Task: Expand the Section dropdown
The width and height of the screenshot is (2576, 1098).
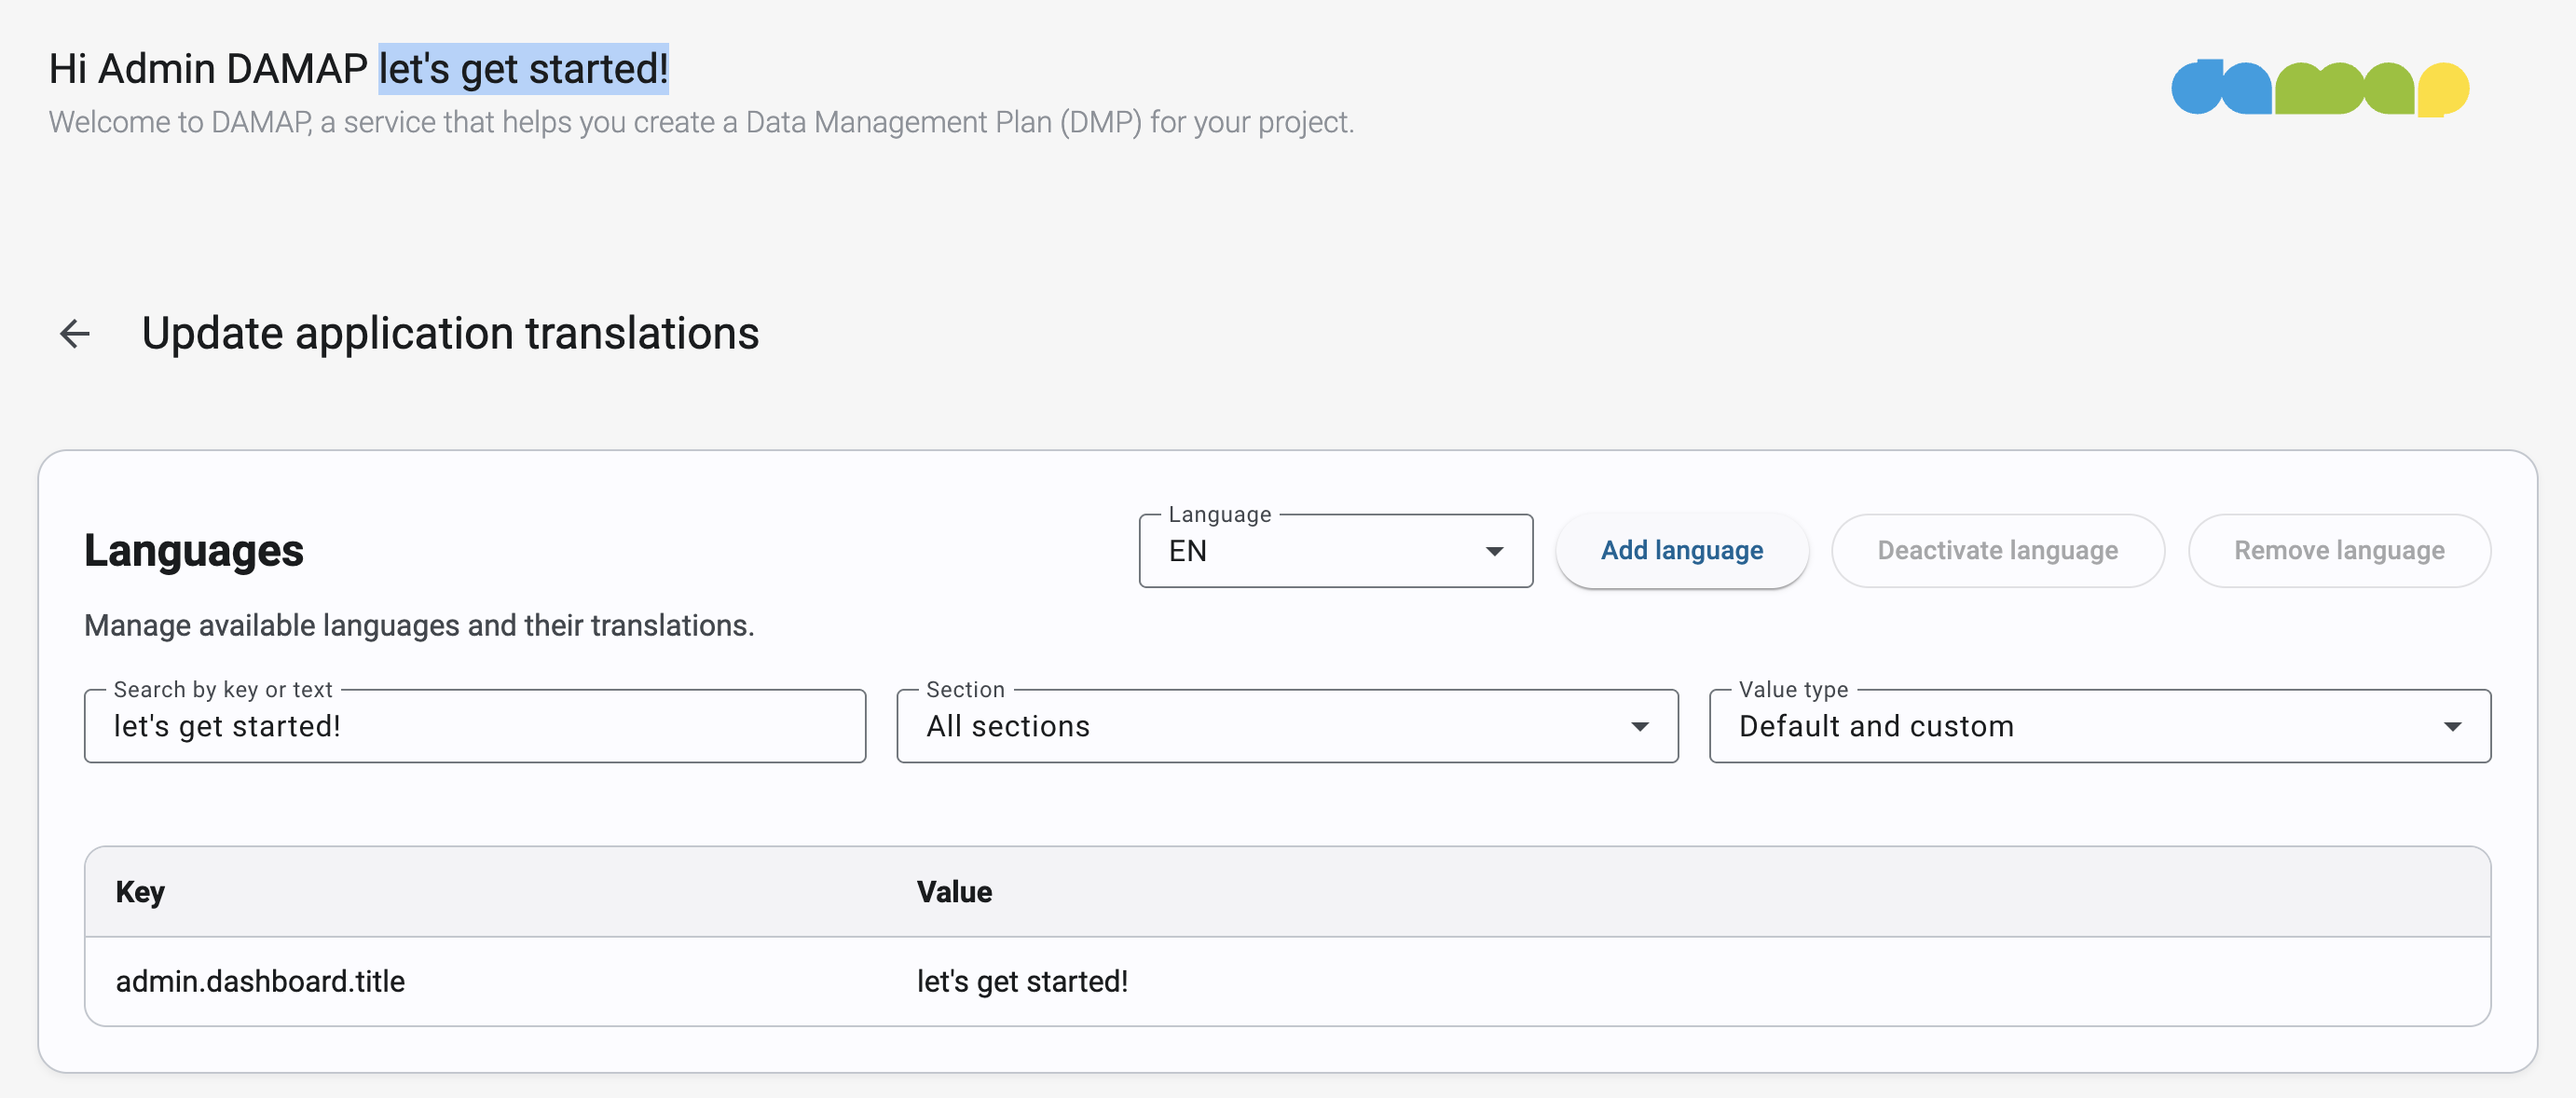Action: tap(1287, 726)
